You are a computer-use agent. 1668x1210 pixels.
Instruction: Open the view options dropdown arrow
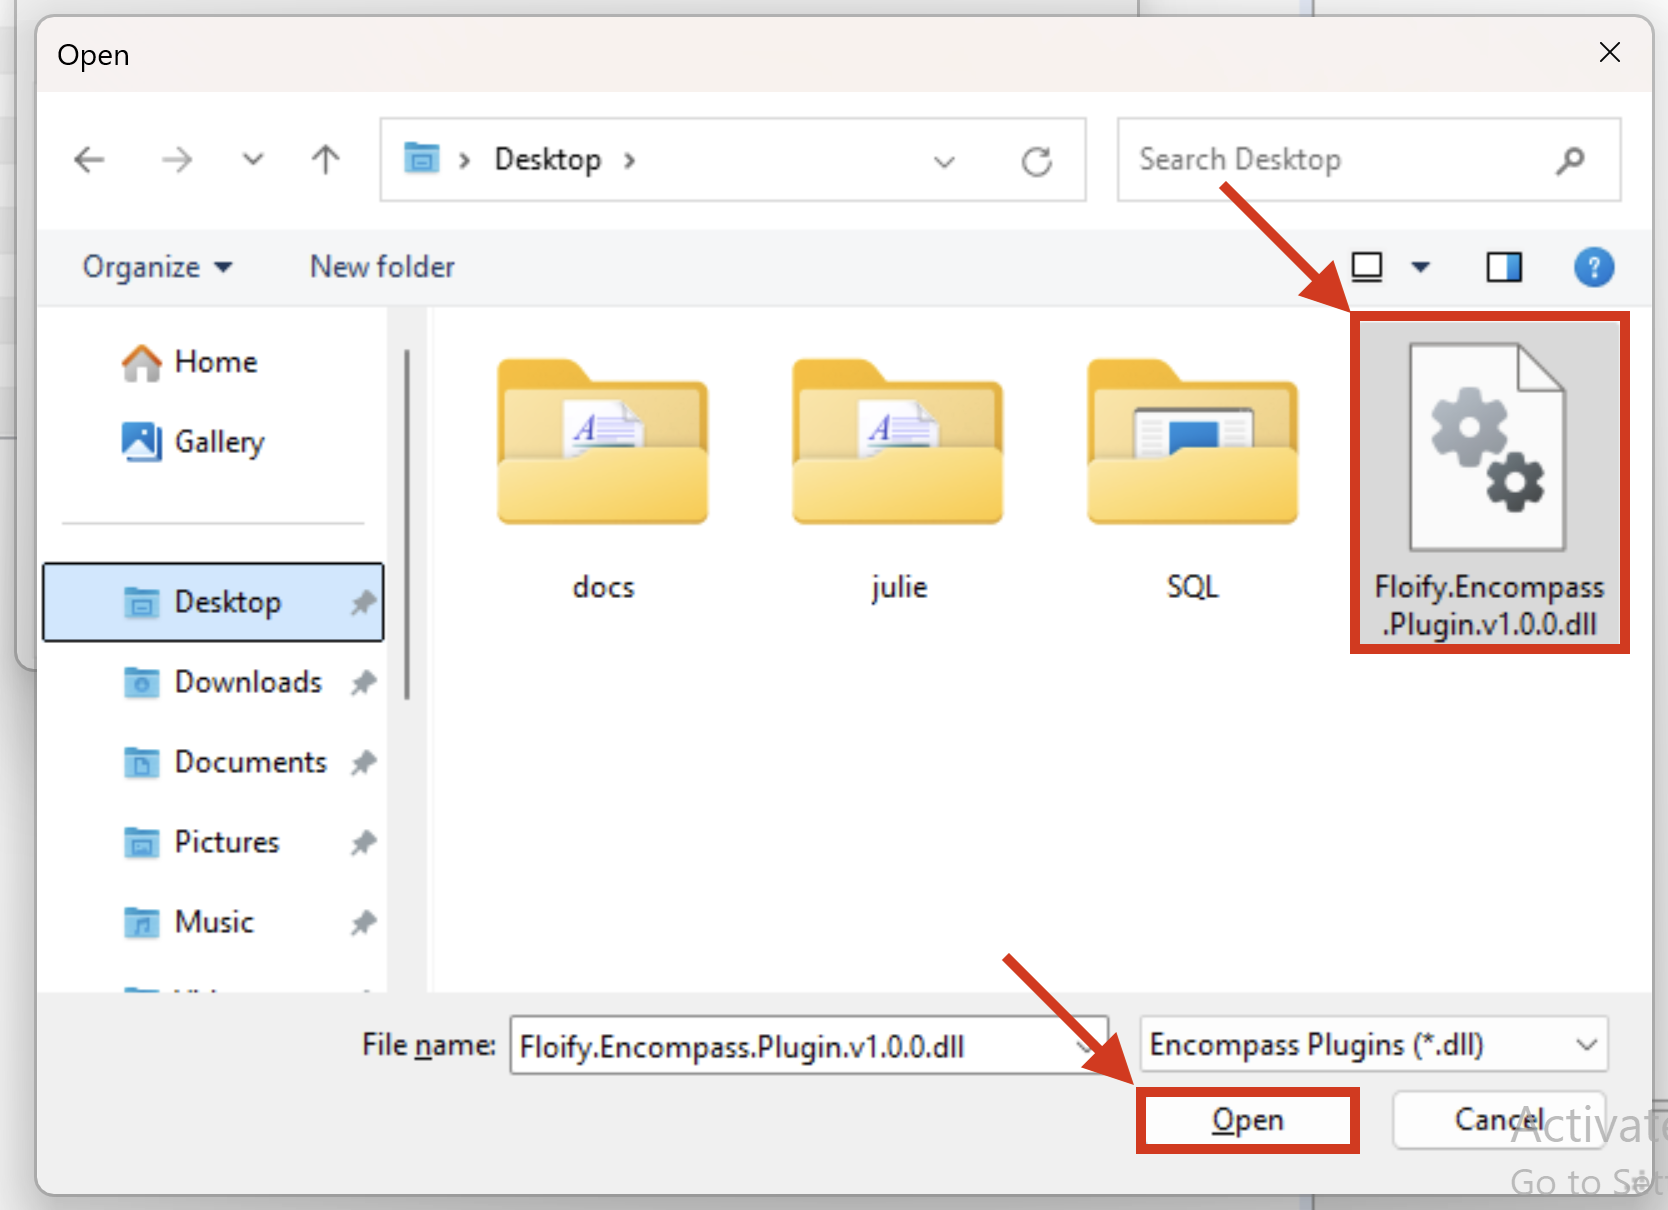pos(1420,267)
